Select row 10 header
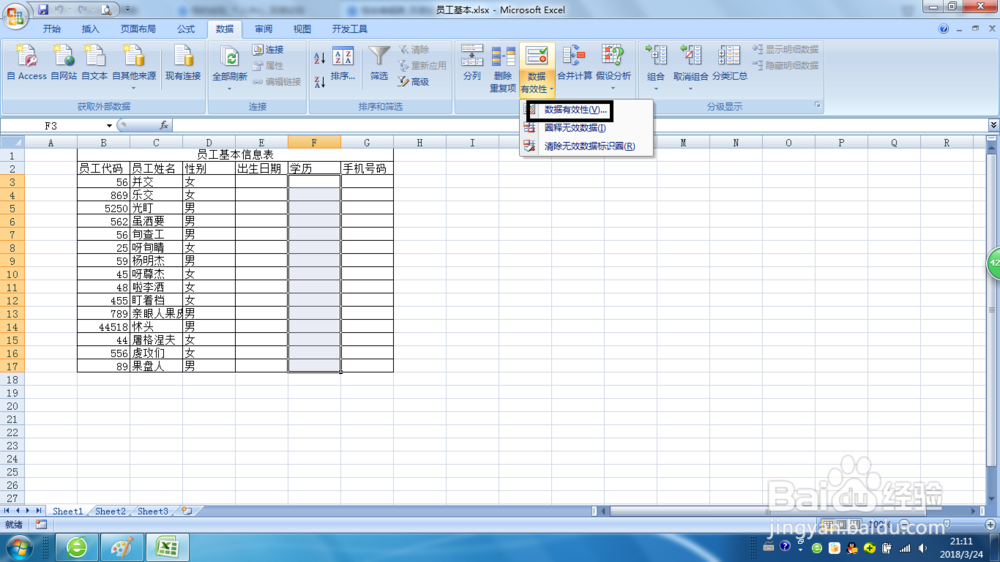1000x562 pixels. (x=12, y=274)
